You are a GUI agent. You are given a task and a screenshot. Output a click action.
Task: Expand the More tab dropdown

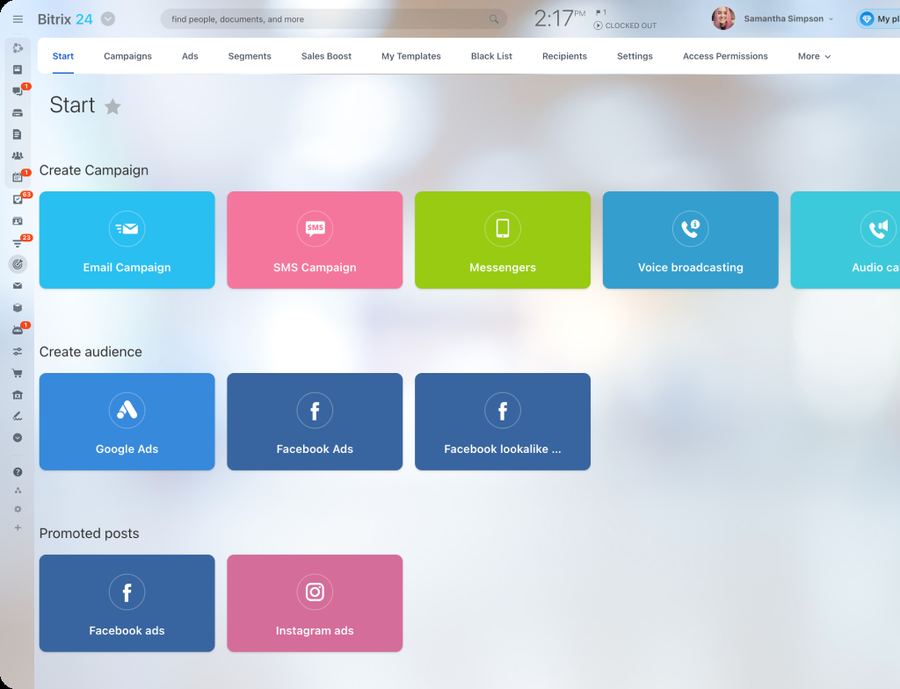(x=814, y=56)
